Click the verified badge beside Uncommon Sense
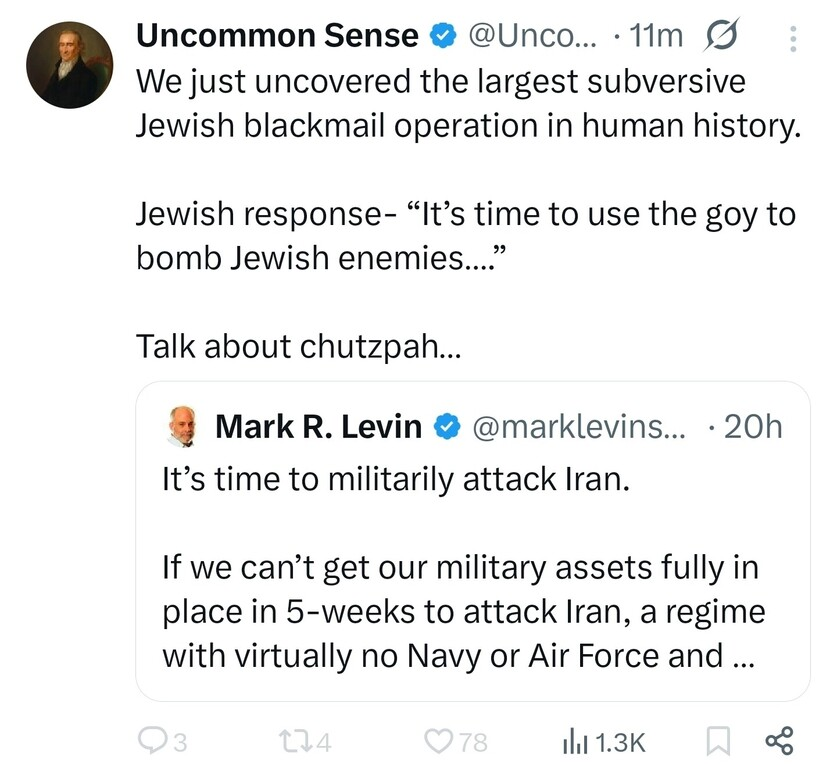 pyautogui.click(x=439, y=37)
